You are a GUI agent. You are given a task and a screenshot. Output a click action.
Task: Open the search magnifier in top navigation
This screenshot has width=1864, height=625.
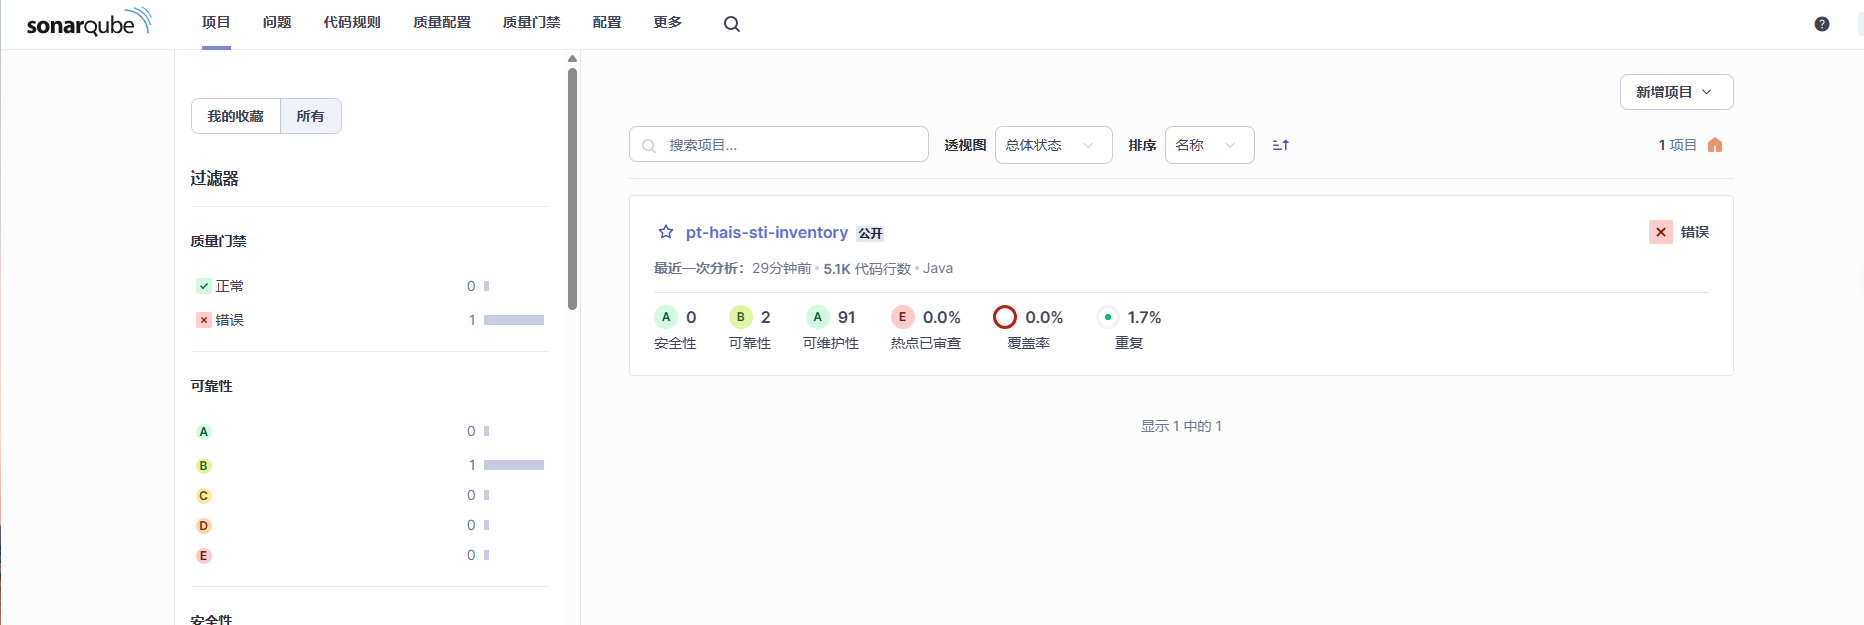[732, 24]
